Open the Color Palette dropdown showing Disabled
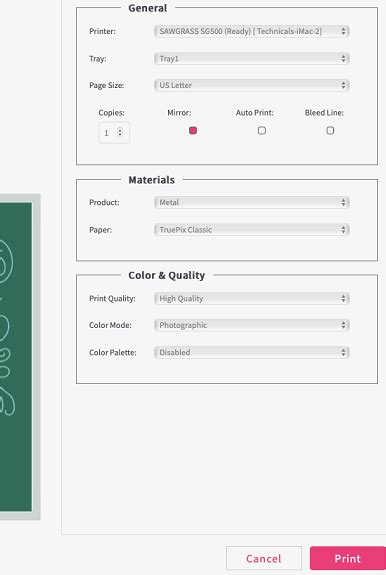 tap(251, 352)
